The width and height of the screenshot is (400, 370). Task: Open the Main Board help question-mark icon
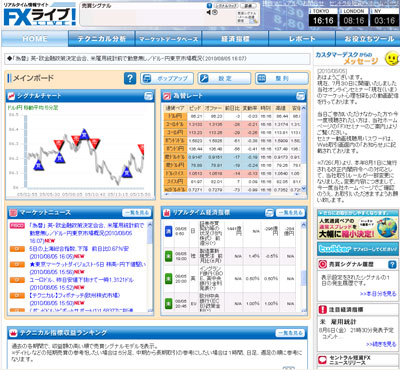(x=130, y=78)
